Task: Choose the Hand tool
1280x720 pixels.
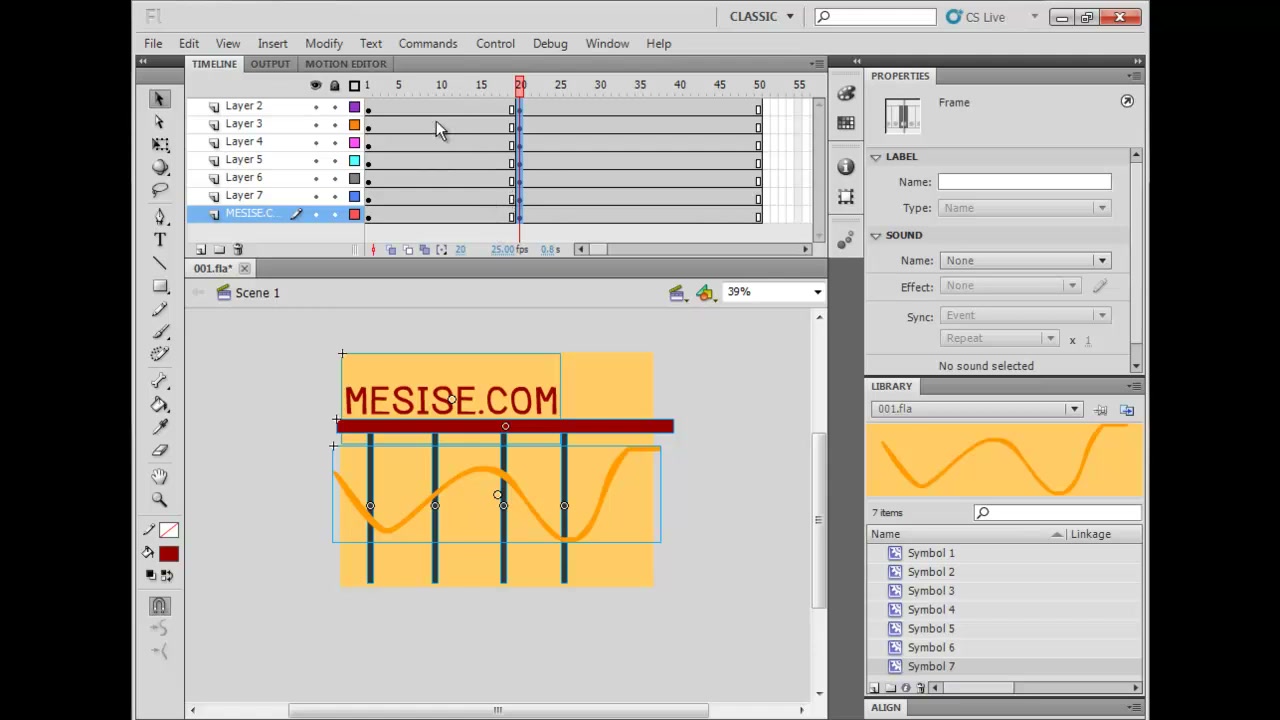Action: 160,477
